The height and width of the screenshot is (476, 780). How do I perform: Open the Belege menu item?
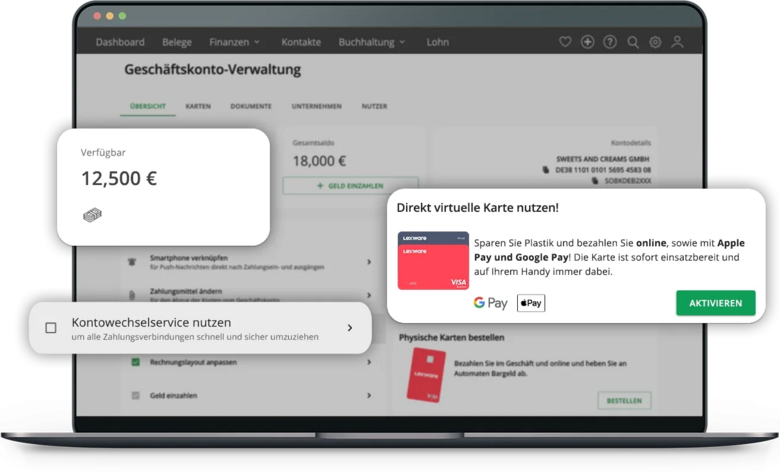point(176,42)
